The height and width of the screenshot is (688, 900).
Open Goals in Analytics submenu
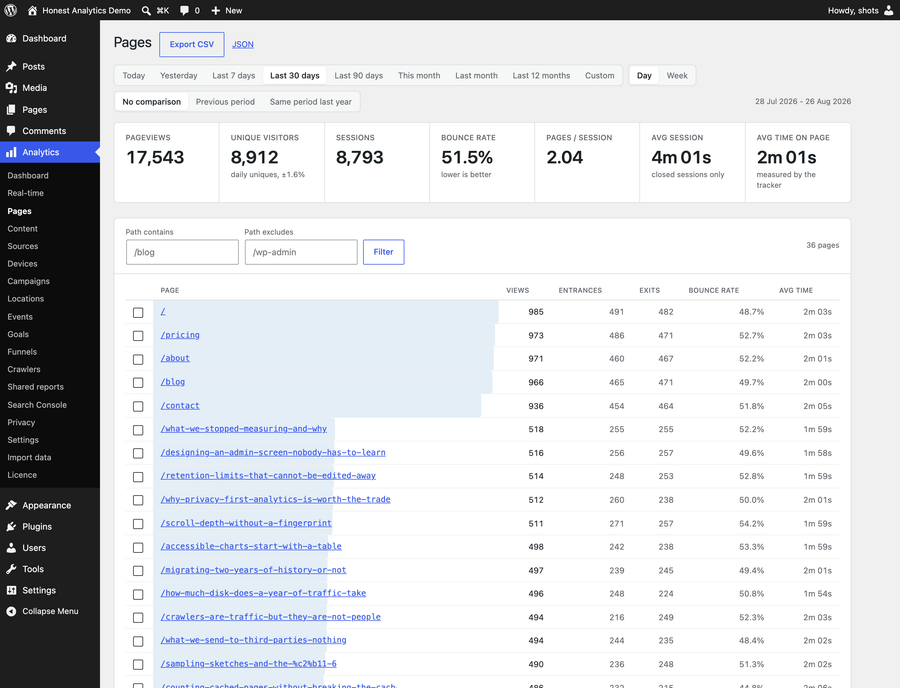(18, 335)
